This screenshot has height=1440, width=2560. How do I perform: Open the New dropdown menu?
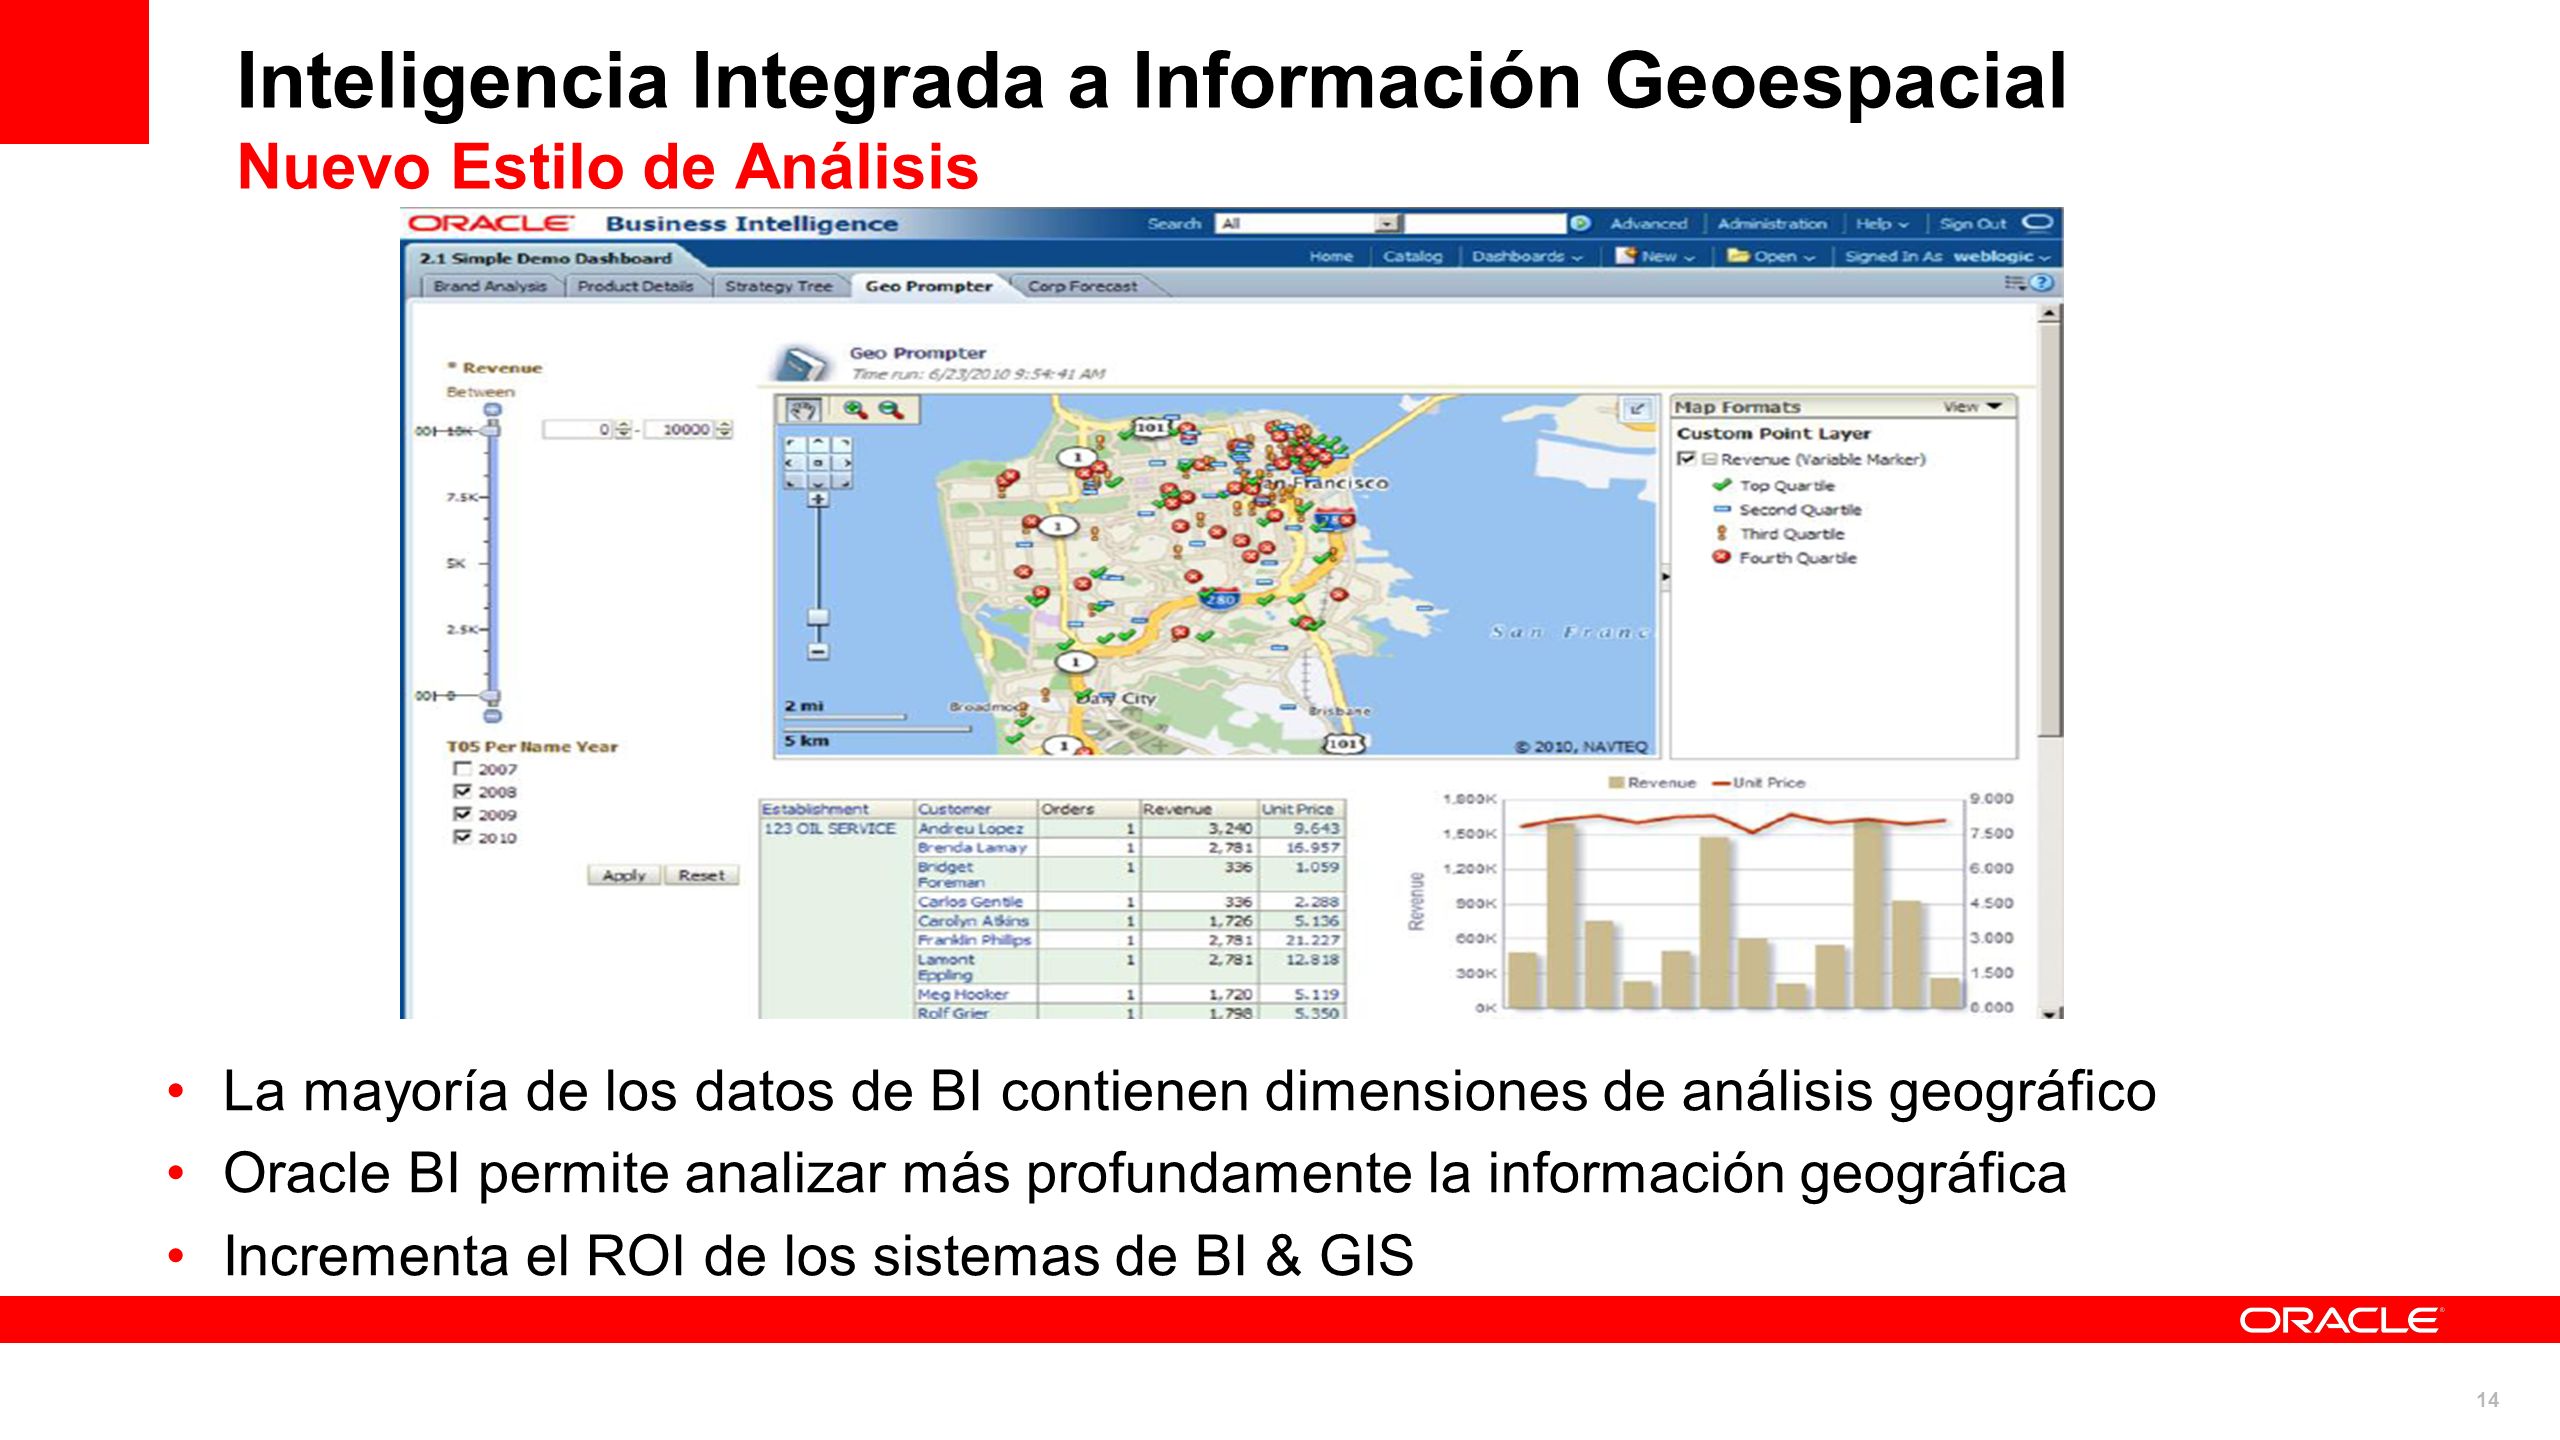pos(1656,257)
